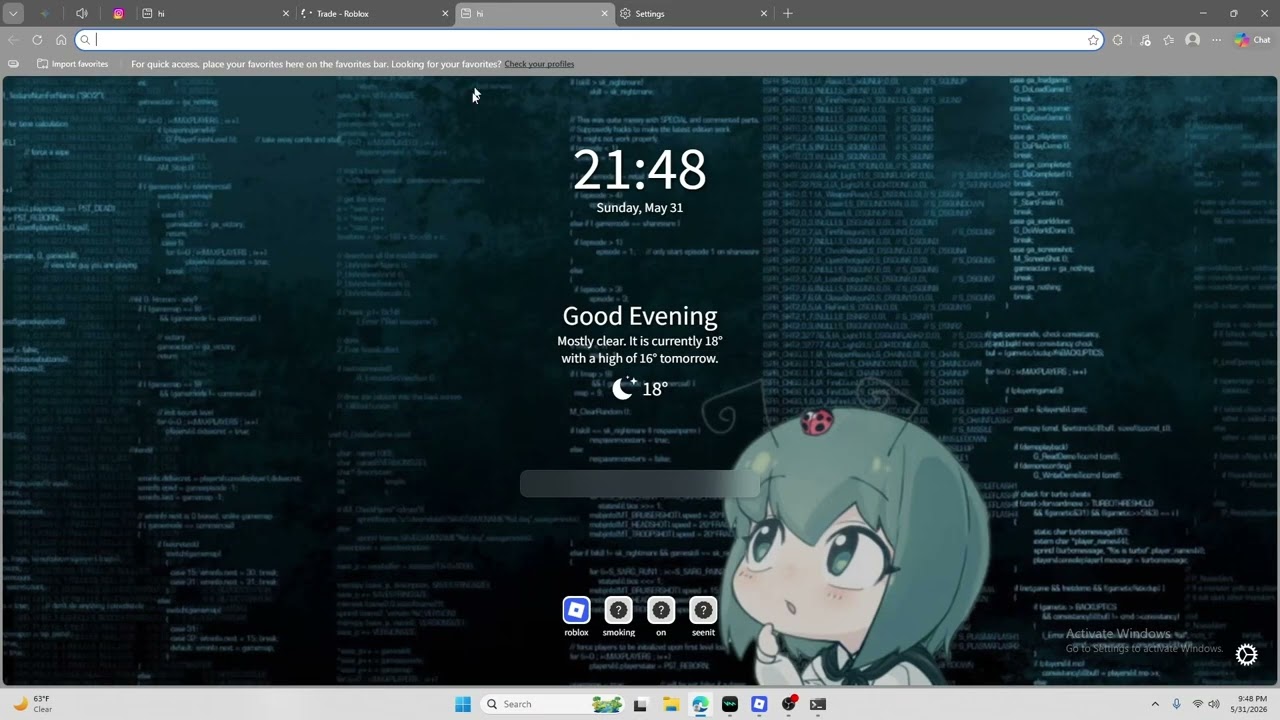Open the Terminal app on taskbar

[818, 704]
